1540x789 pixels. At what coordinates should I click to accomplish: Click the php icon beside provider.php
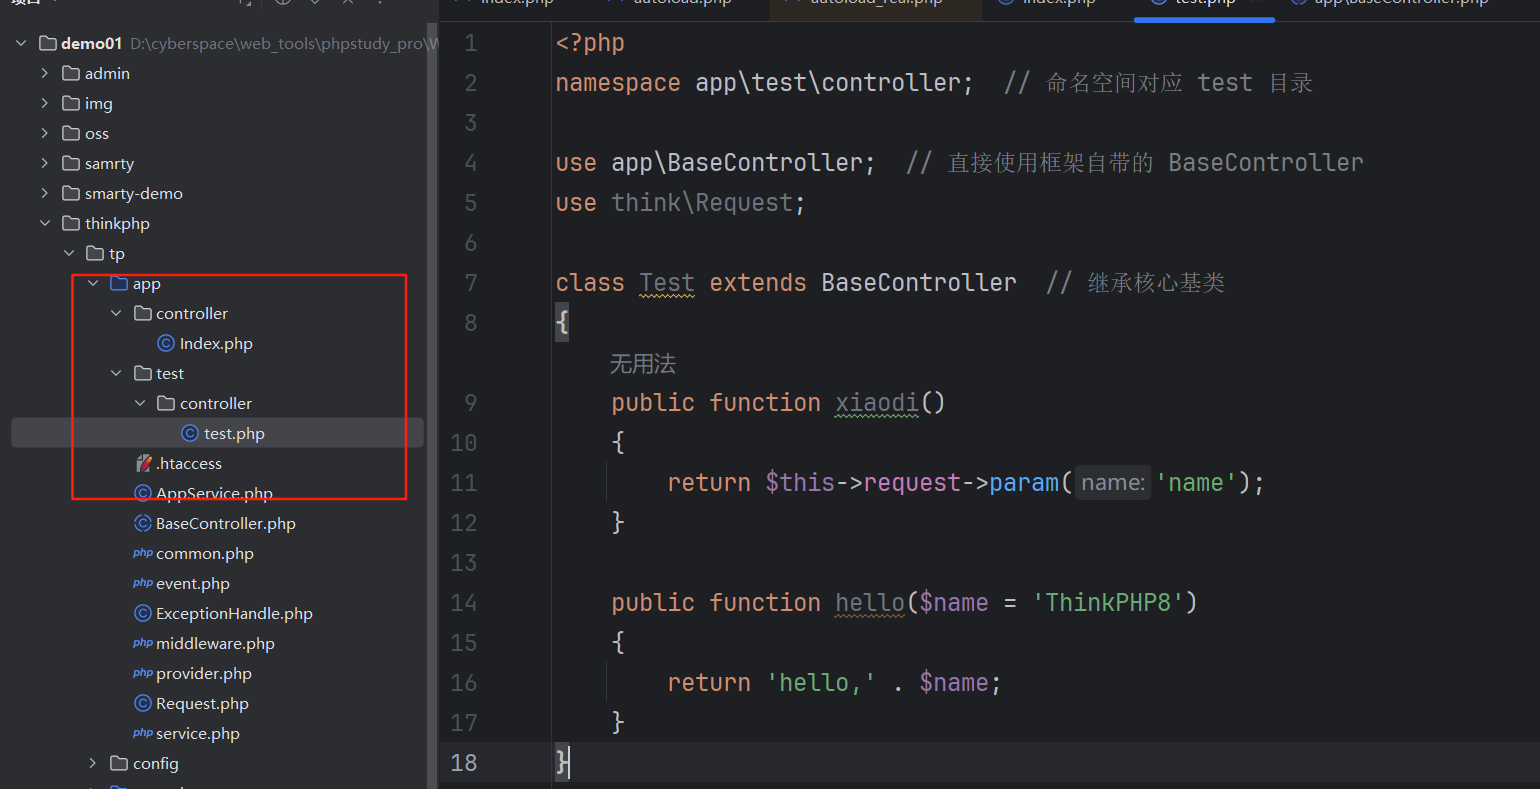tap(143, 673)
